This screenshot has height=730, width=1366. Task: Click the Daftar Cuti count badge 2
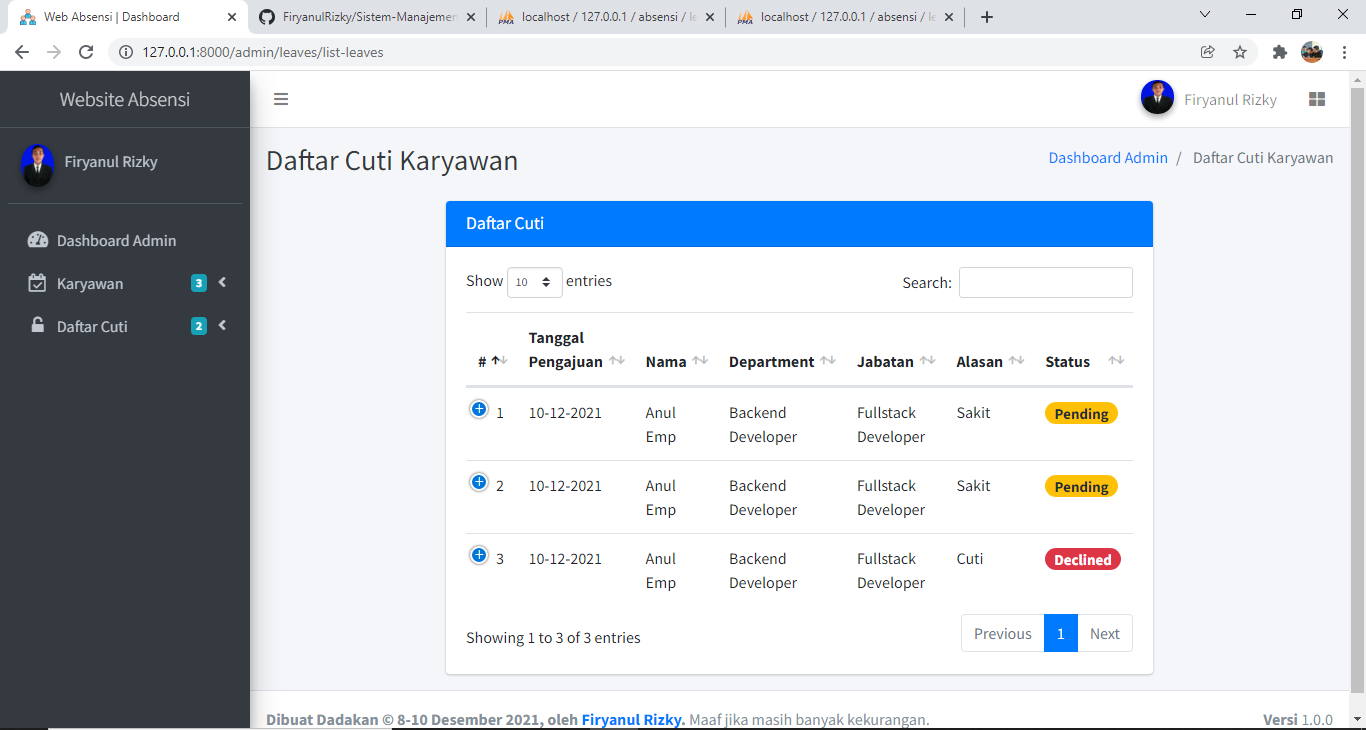199,326
